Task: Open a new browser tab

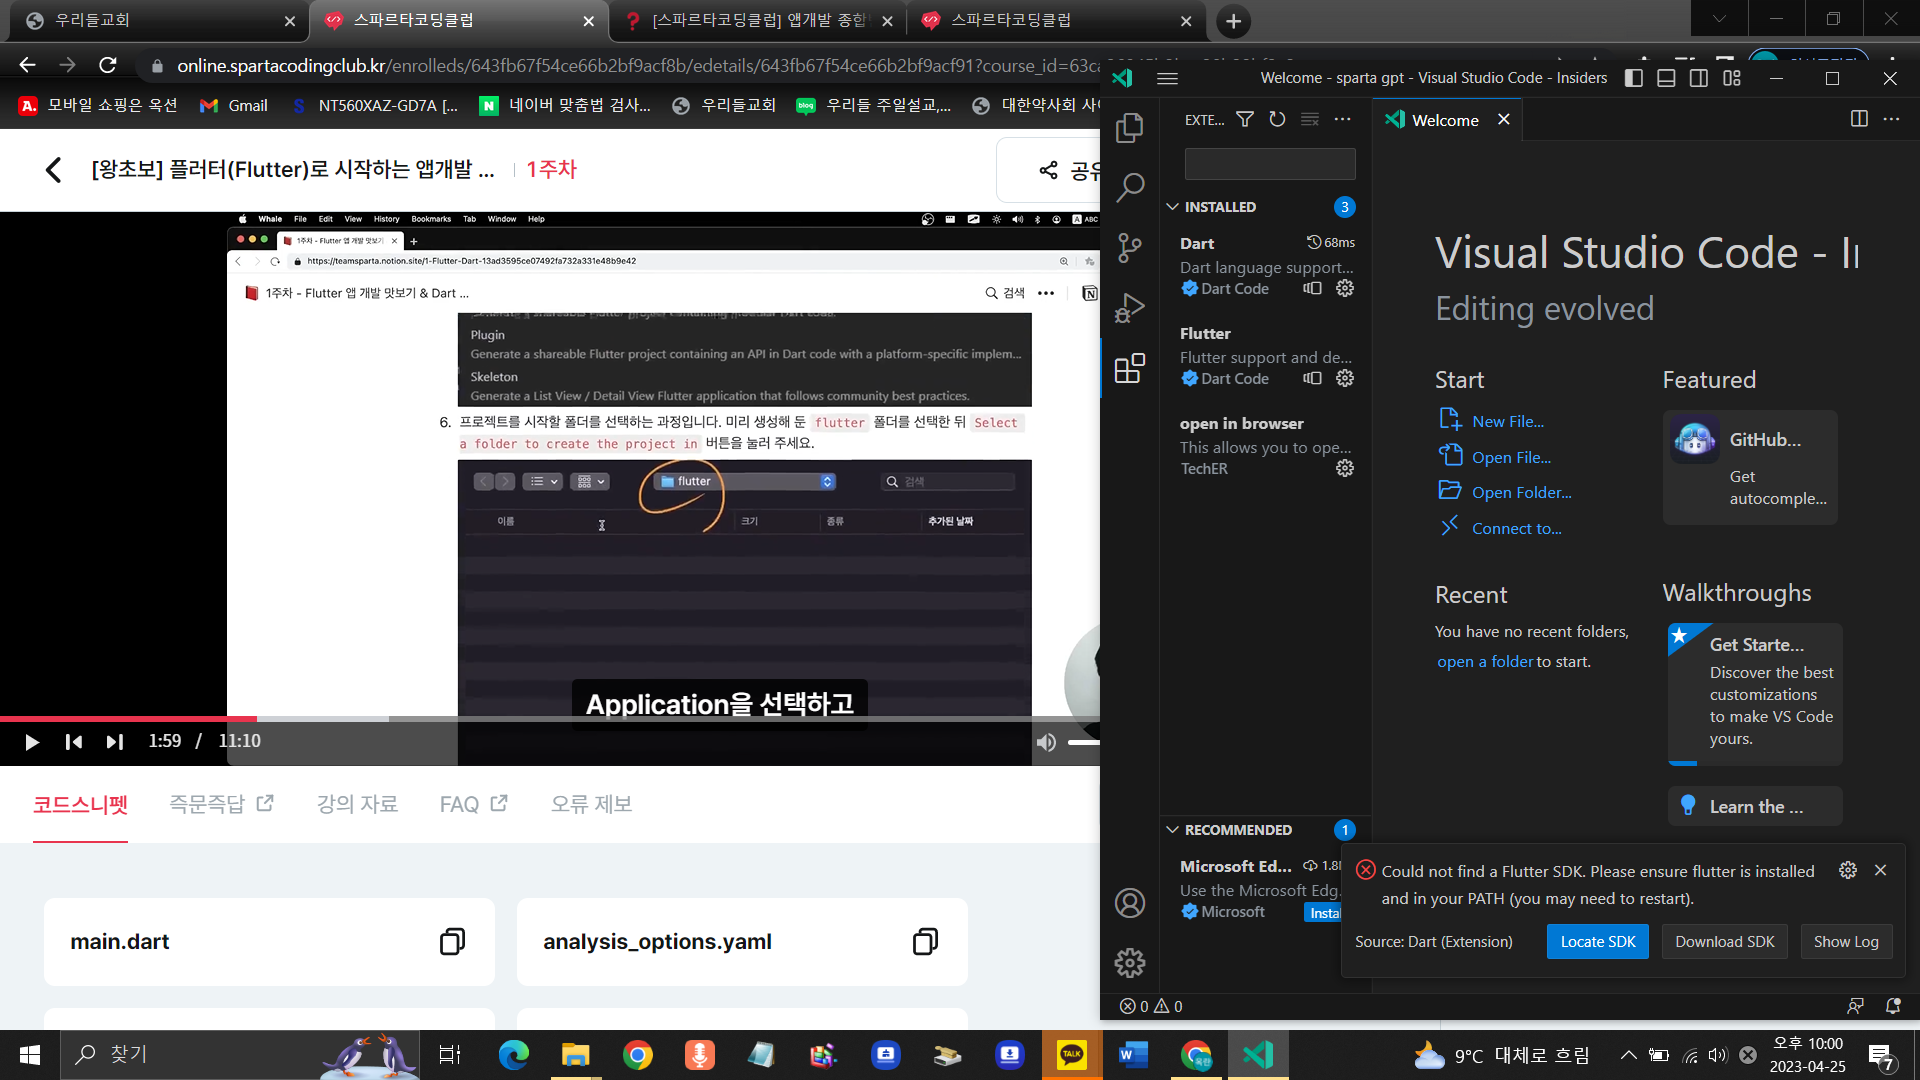Action: pyautogui.click(x=1234, y=21)
